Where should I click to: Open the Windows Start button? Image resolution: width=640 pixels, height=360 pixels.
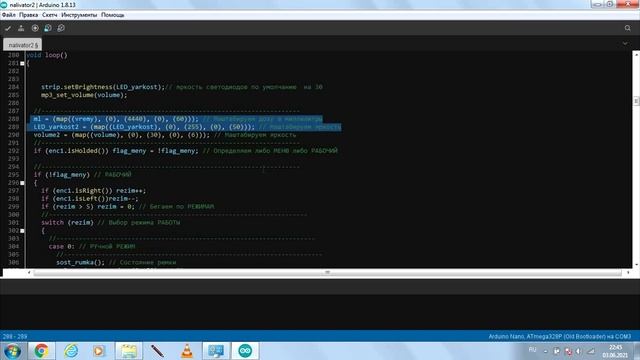point(12,351)
